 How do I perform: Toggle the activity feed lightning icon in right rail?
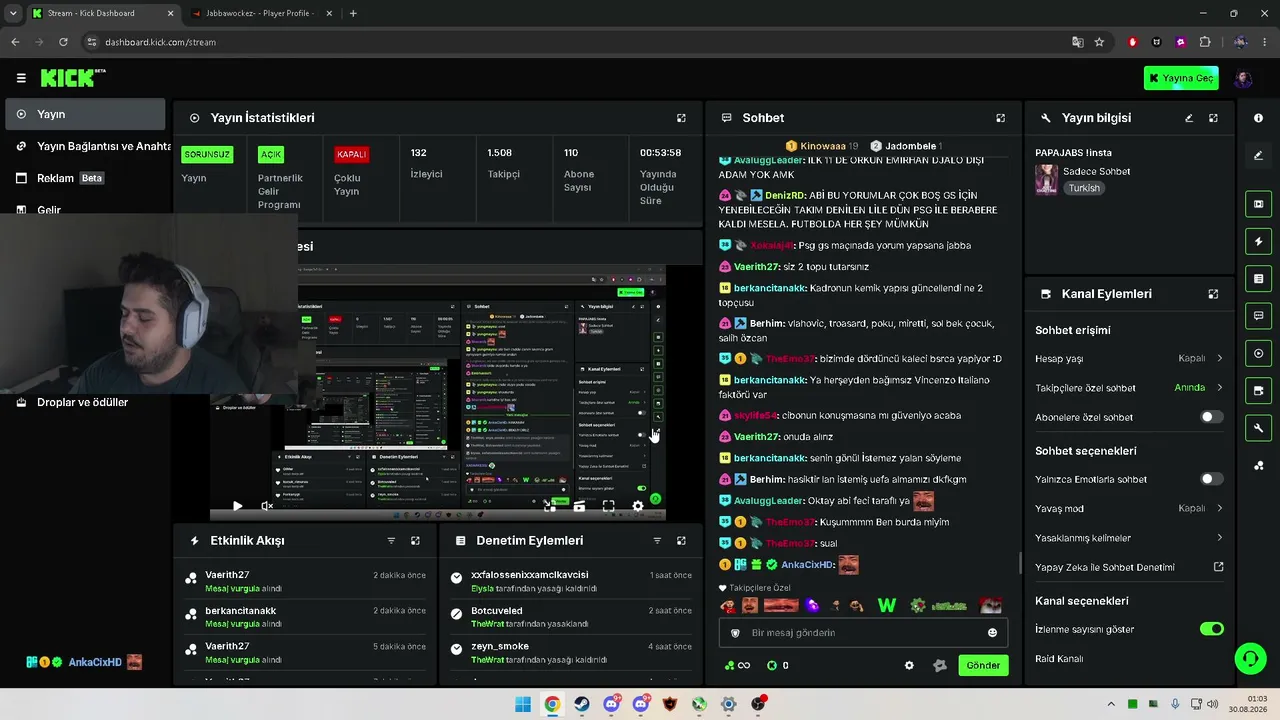1258,241
